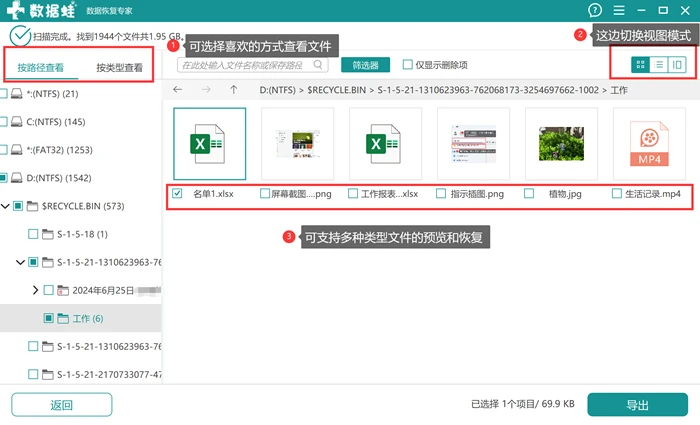
Task: Select the 按路径查看 tab
Action: [x=41, y=68]
